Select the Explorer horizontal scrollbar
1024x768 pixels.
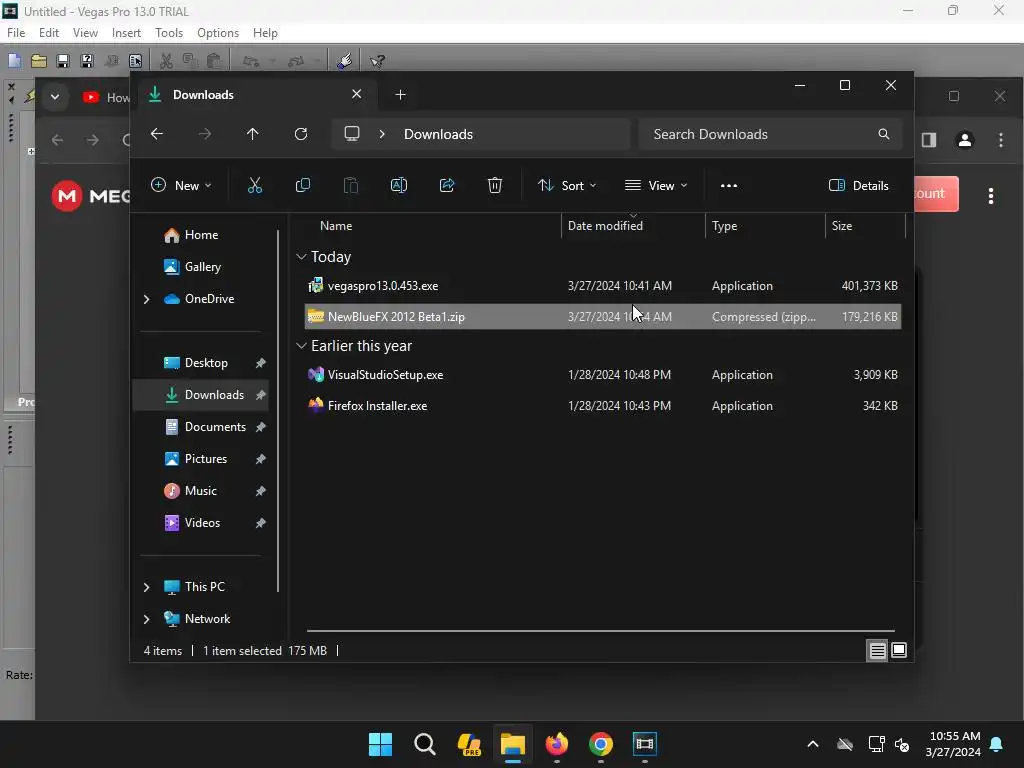(x=601, y=631)
